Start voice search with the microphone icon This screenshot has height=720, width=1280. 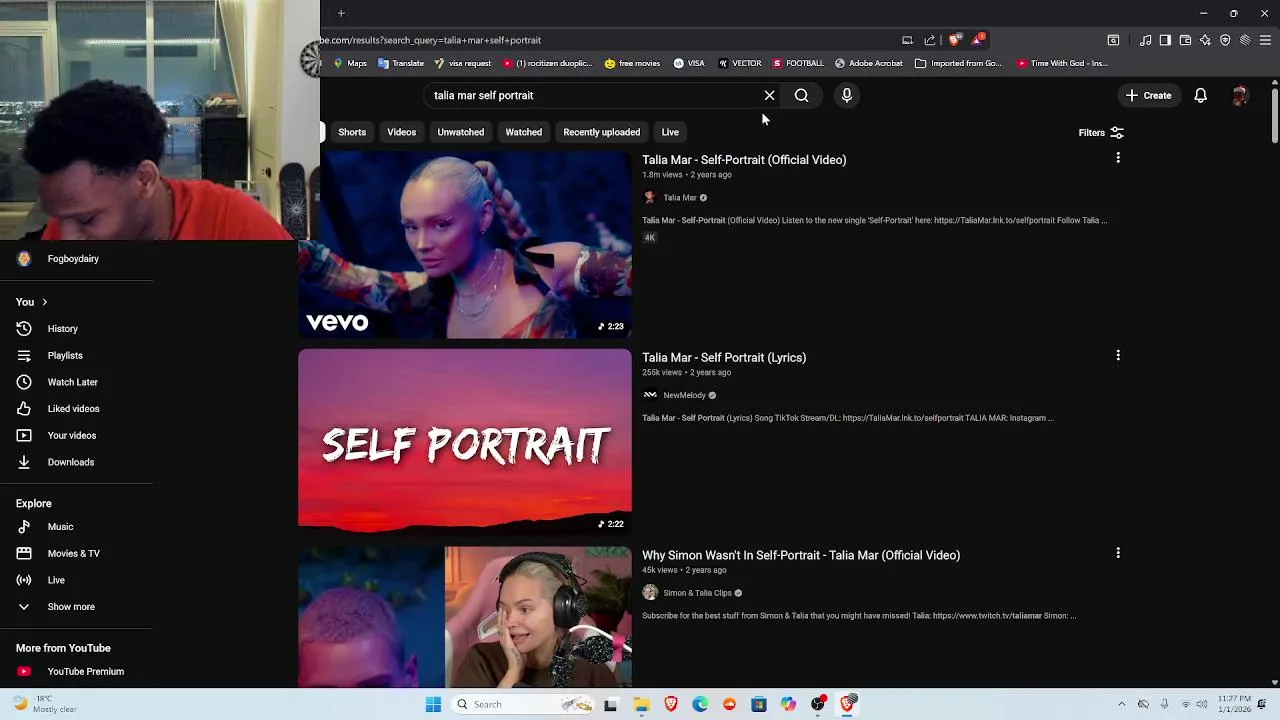[846, 95]
